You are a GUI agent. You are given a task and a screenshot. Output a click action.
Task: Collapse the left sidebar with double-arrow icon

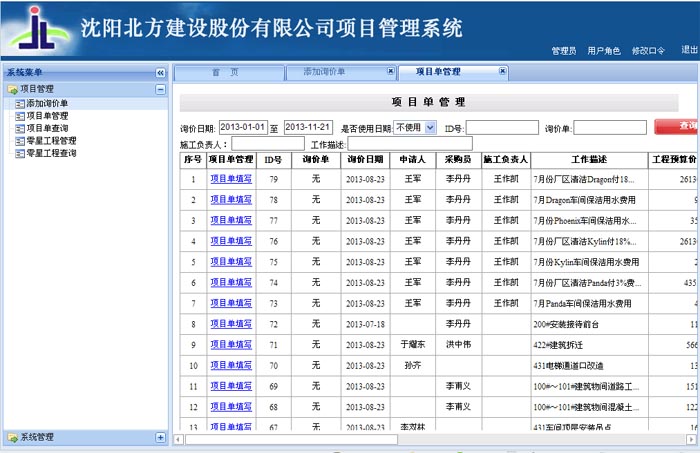point(160,73)
